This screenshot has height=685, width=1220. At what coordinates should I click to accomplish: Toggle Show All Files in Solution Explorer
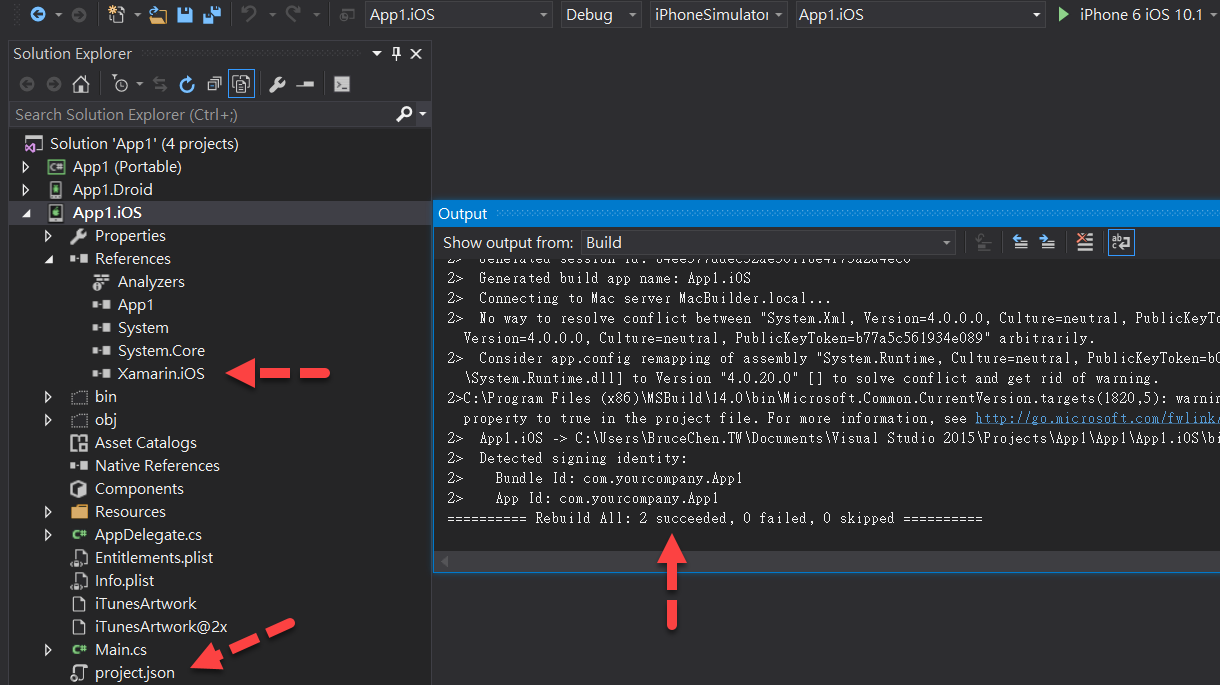[x=241, y=84]
